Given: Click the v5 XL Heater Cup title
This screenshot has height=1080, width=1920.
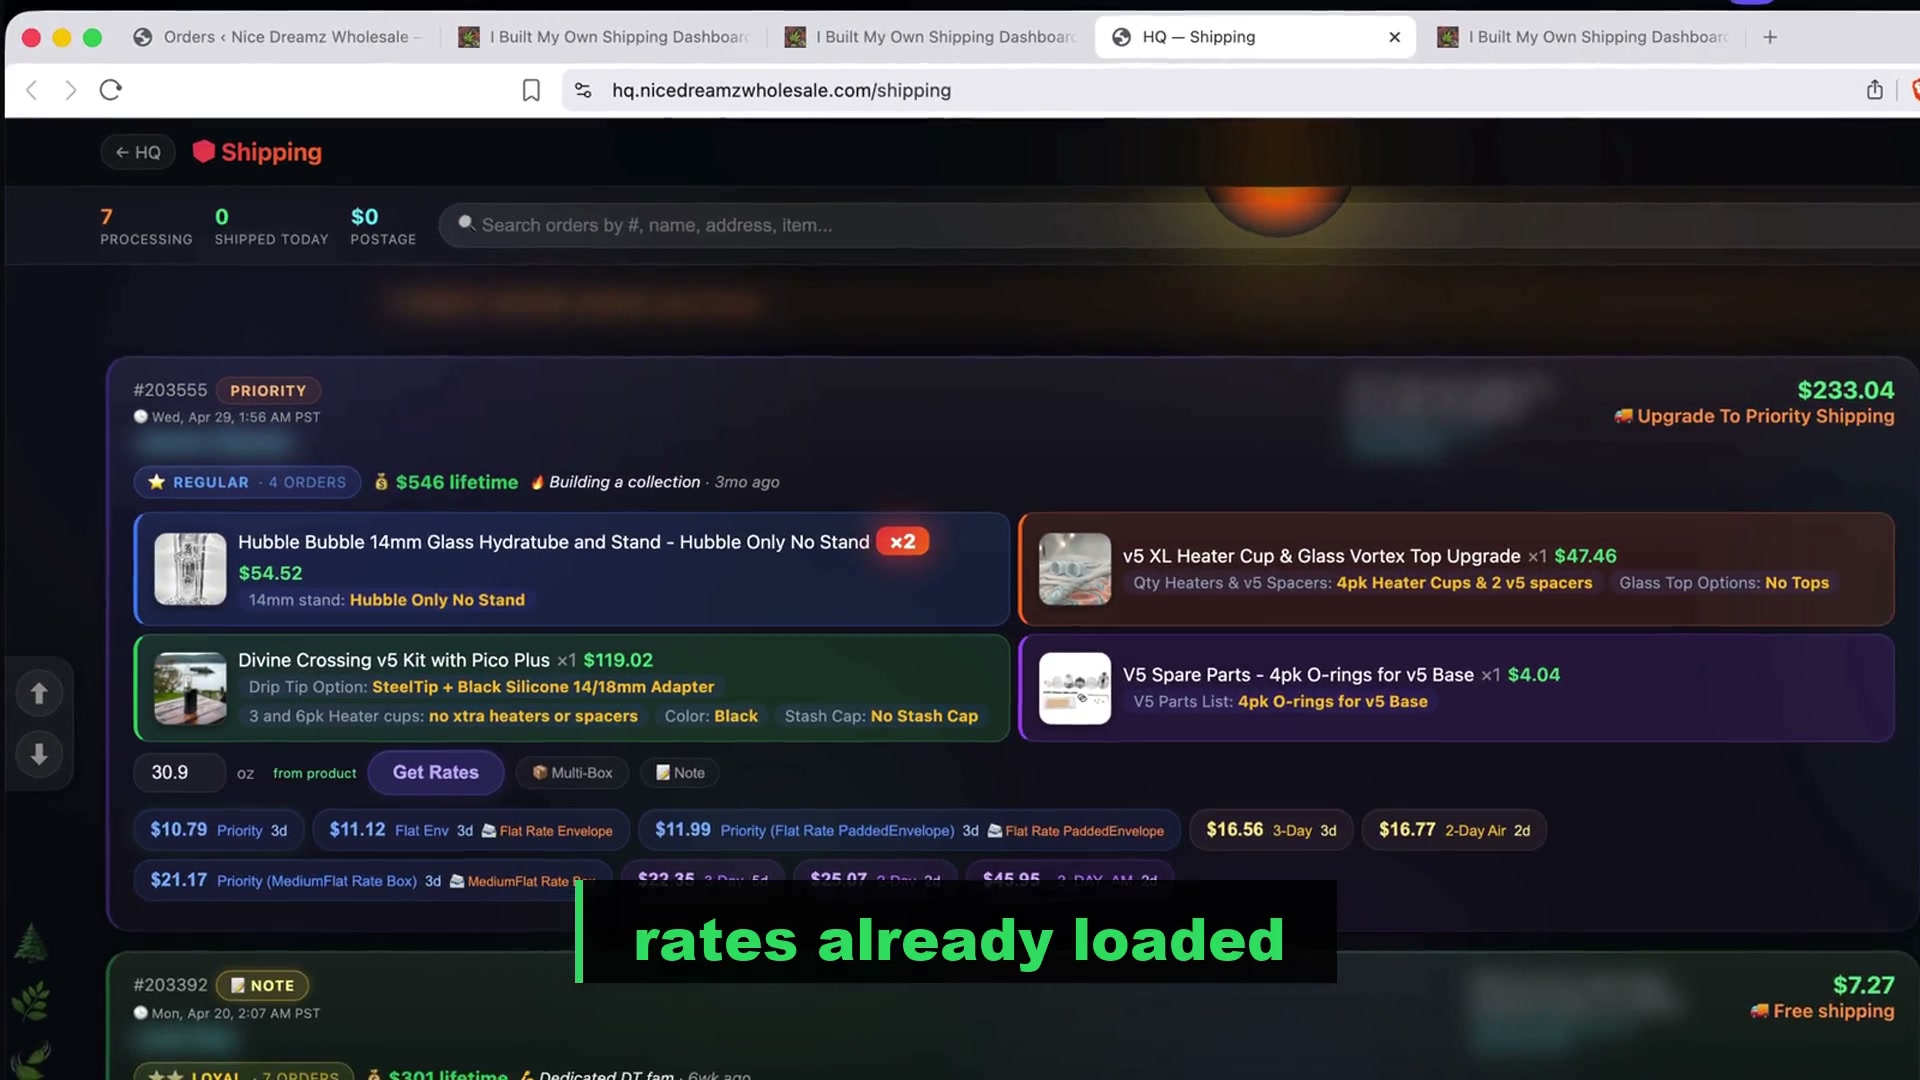Looking at the screenshot, I should tap(1321, 556).
